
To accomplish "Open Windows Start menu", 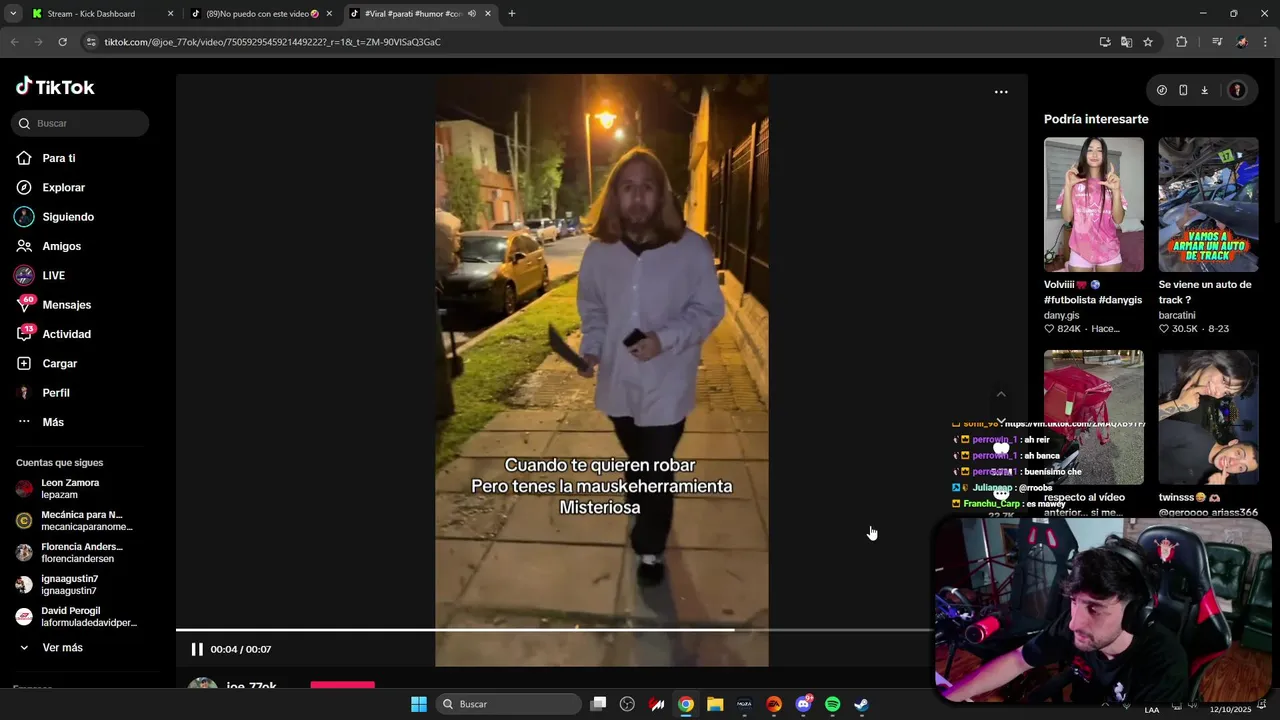I will pyautogui.click(x=419, y=704).
